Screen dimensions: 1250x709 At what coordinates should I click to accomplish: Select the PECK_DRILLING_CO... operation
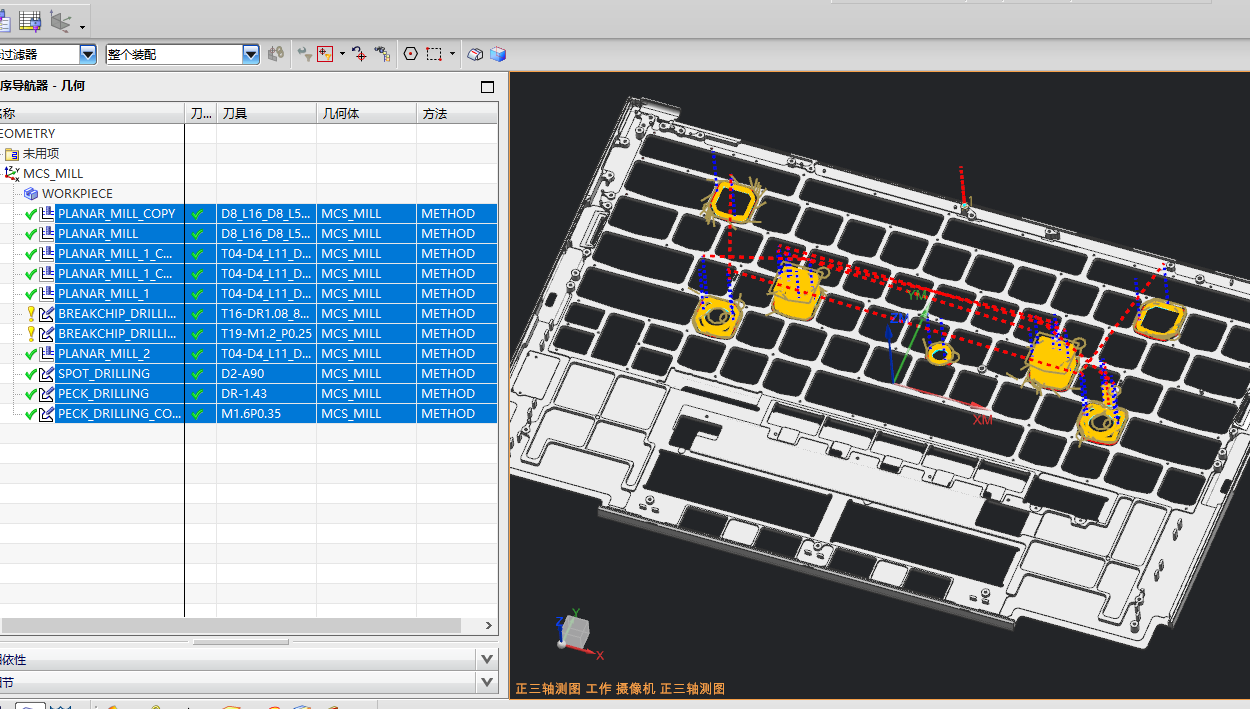tap(119, 414)
